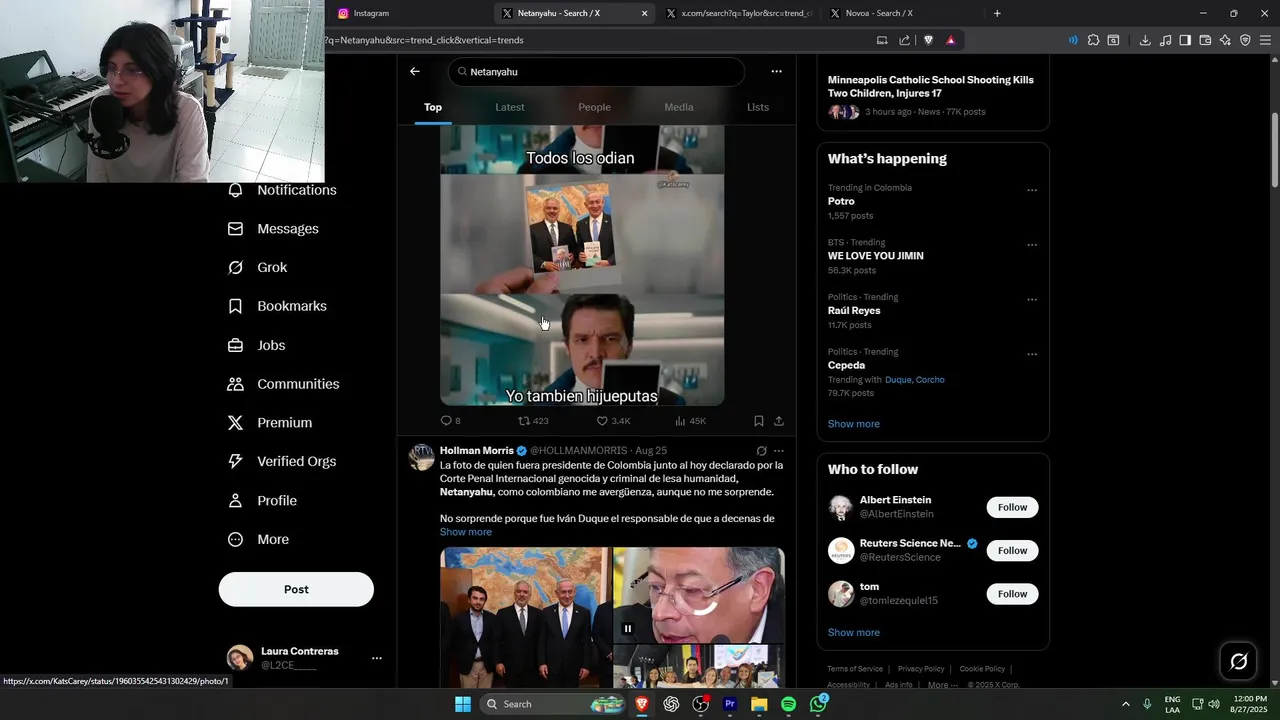
Task: Follow tom @tomlezequiel15
Action: [1012, 594]
